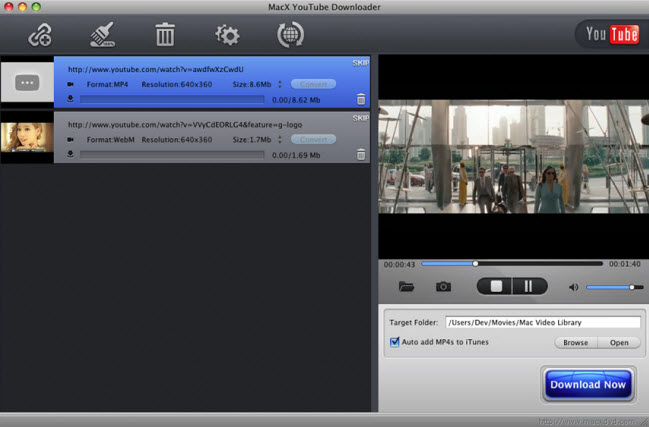This screenshot has height=427, width=649.
Task: Click the Browse button
Action: pyautogui.click(x=576, y=343)
